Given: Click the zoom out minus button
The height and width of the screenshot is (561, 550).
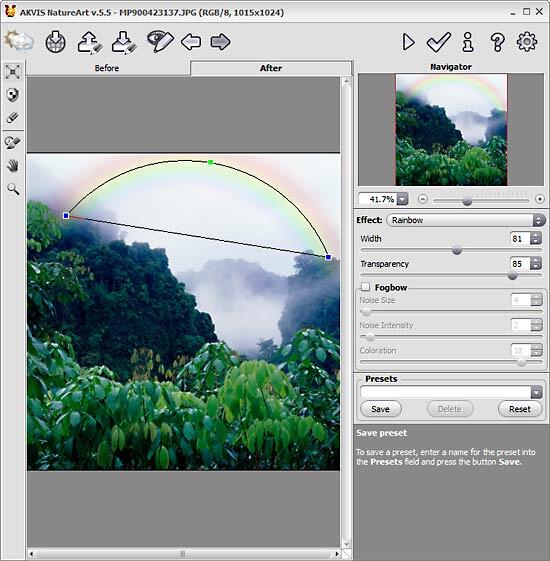Looking at the screenshot, I should click(x=423, y=199).
